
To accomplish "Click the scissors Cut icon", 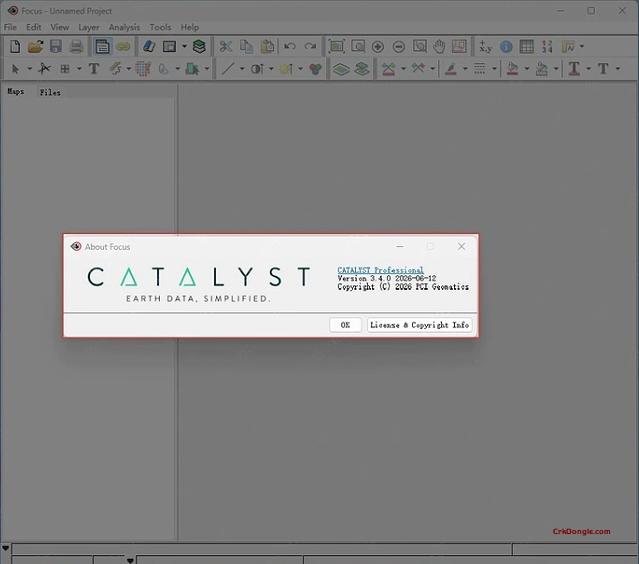I will (225, 46).
